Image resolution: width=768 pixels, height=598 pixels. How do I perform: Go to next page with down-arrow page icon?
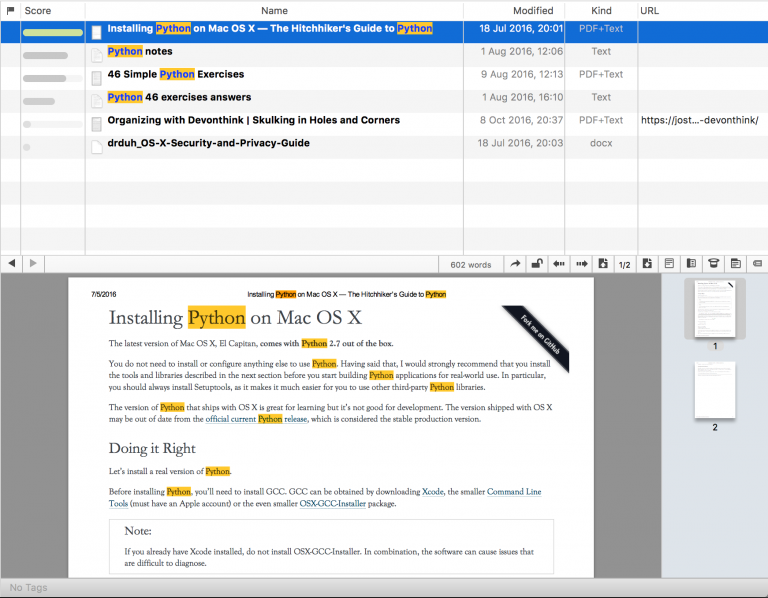tap(647, 264)
